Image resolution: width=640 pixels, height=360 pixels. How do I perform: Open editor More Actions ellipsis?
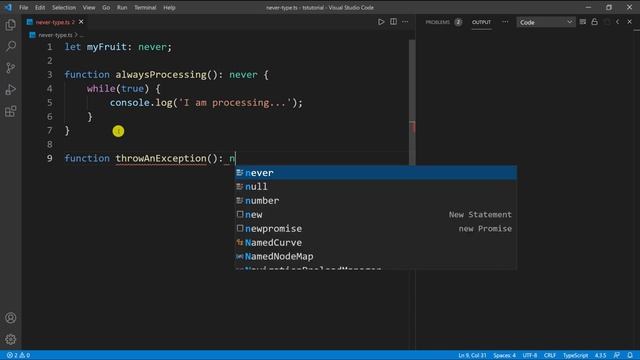pyautogui.click(x=405, y=22)
